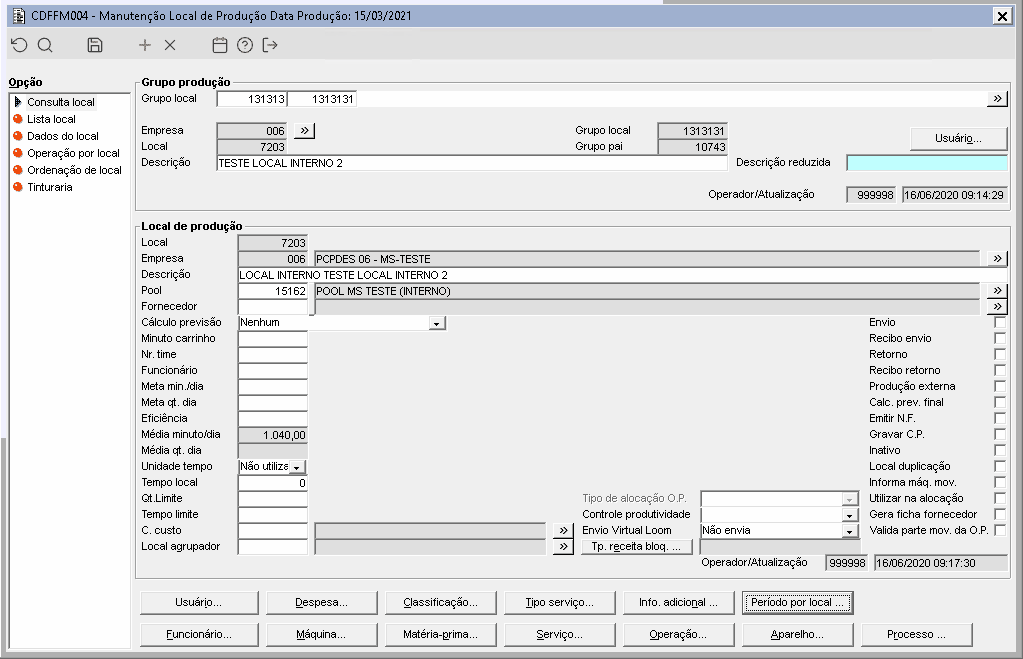
Task: Enable the Emitir N.F. checkbox
Action: [1000, 418]
